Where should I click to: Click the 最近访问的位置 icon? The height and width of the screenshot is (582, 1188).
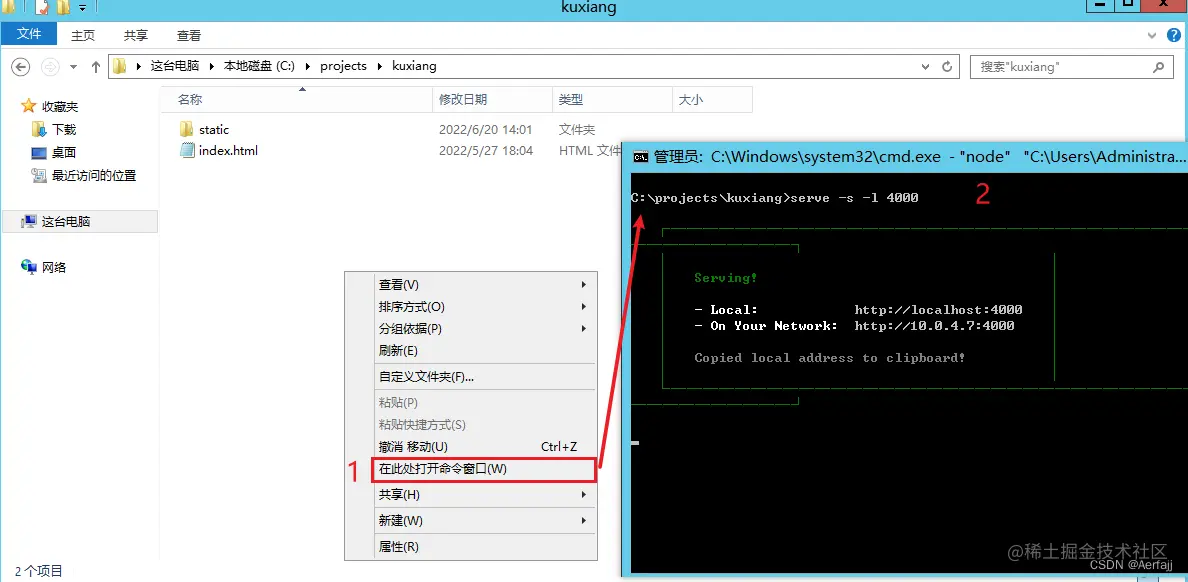tap(39, 175)
